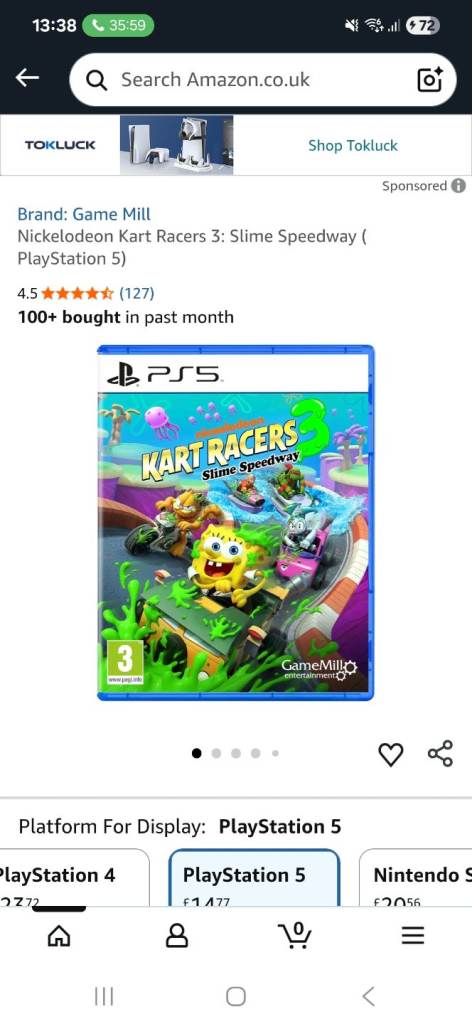Share this product via share icon
The height and width of the screenshot is (1024, 472).
[441, 754]
